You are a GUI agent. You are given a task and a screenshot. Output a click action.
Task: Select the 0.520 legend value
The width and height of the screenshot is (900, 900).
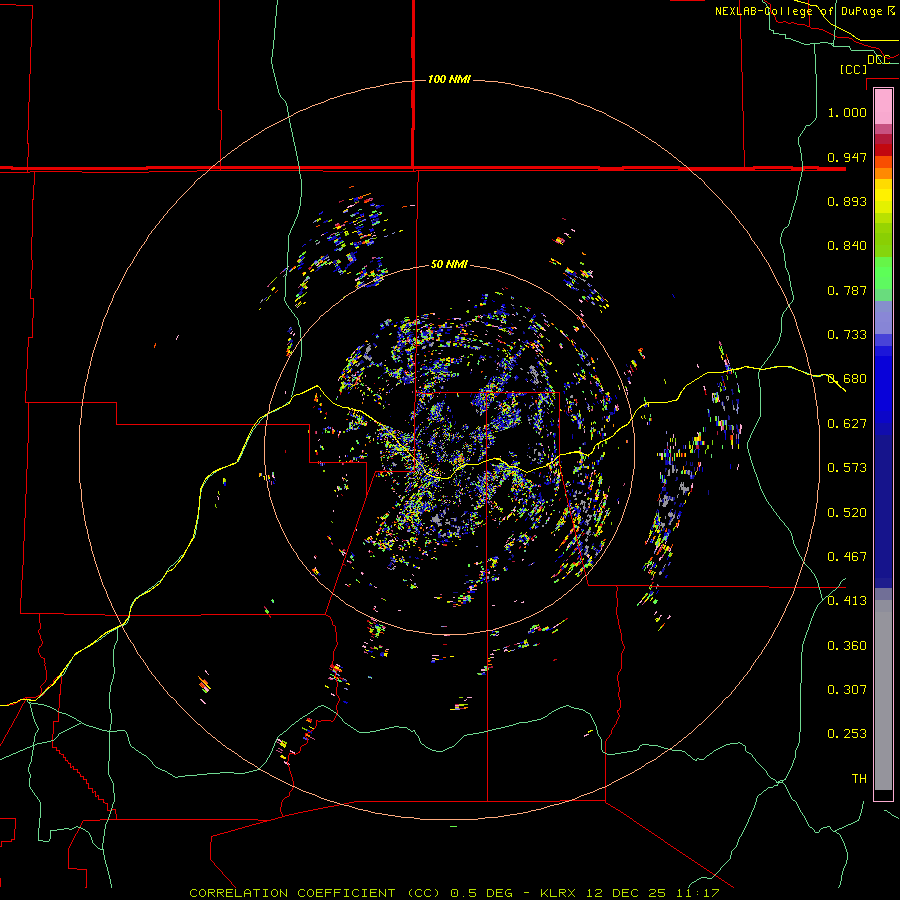pyautogui.click(x=847, y=513)
